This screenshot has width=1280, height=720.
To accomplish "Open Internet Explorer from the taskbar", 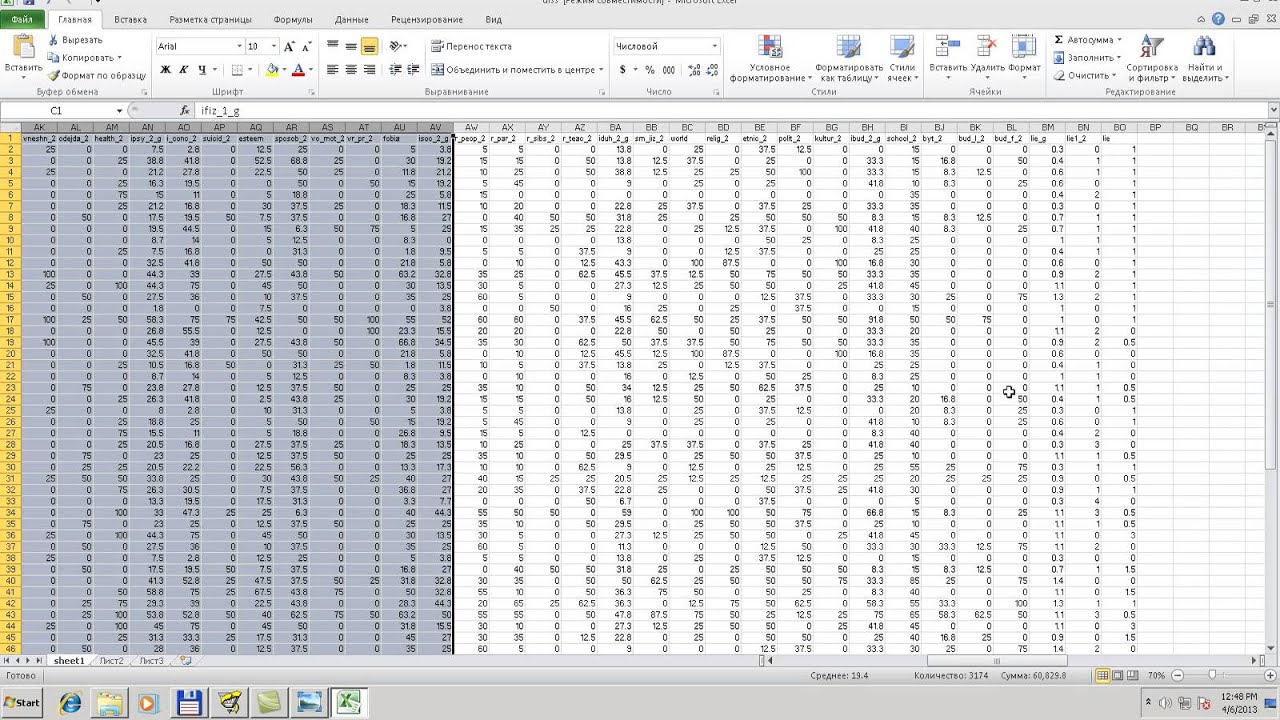I will (71, 702).
